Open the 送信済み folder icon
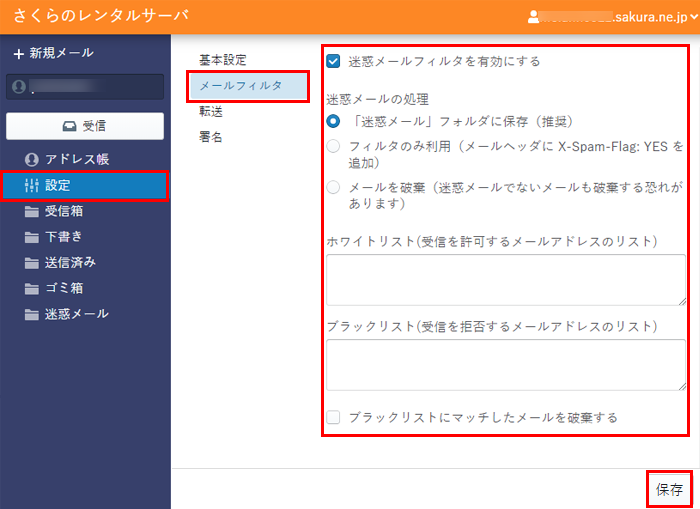Screen dimensions: 700x509 coord(32,262)
